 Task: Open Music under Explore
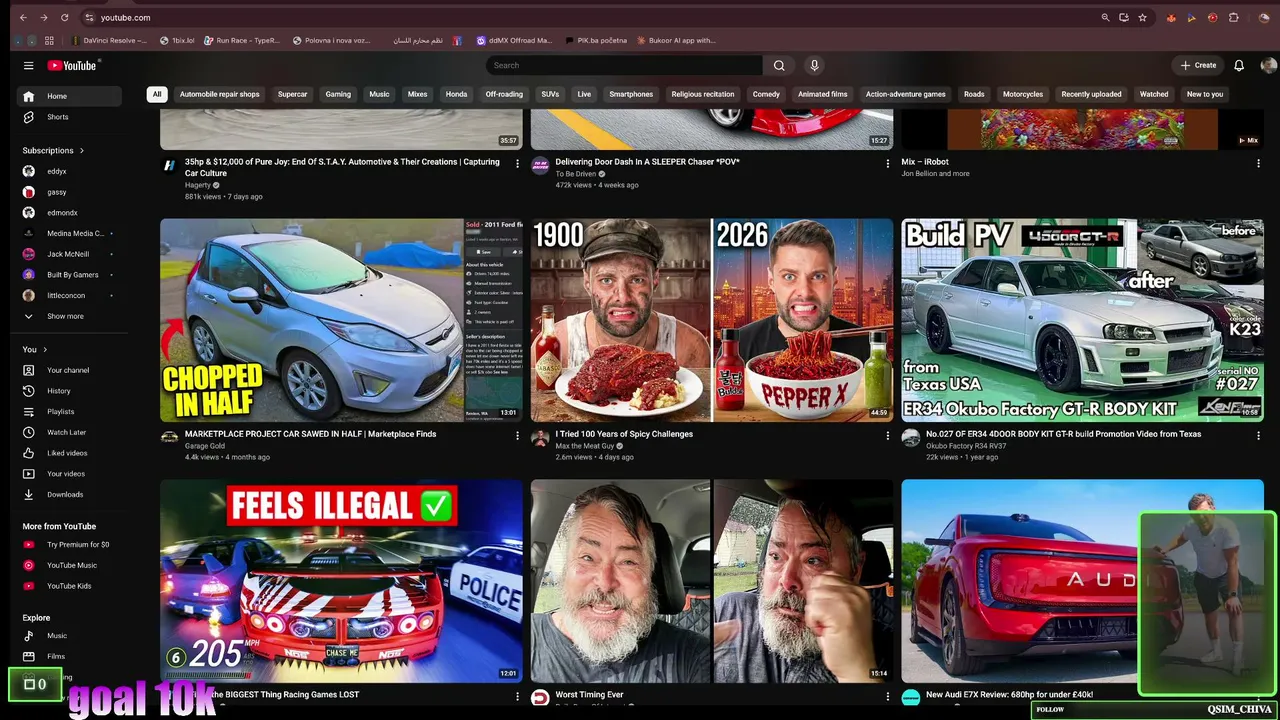click(x=69, y=636)
